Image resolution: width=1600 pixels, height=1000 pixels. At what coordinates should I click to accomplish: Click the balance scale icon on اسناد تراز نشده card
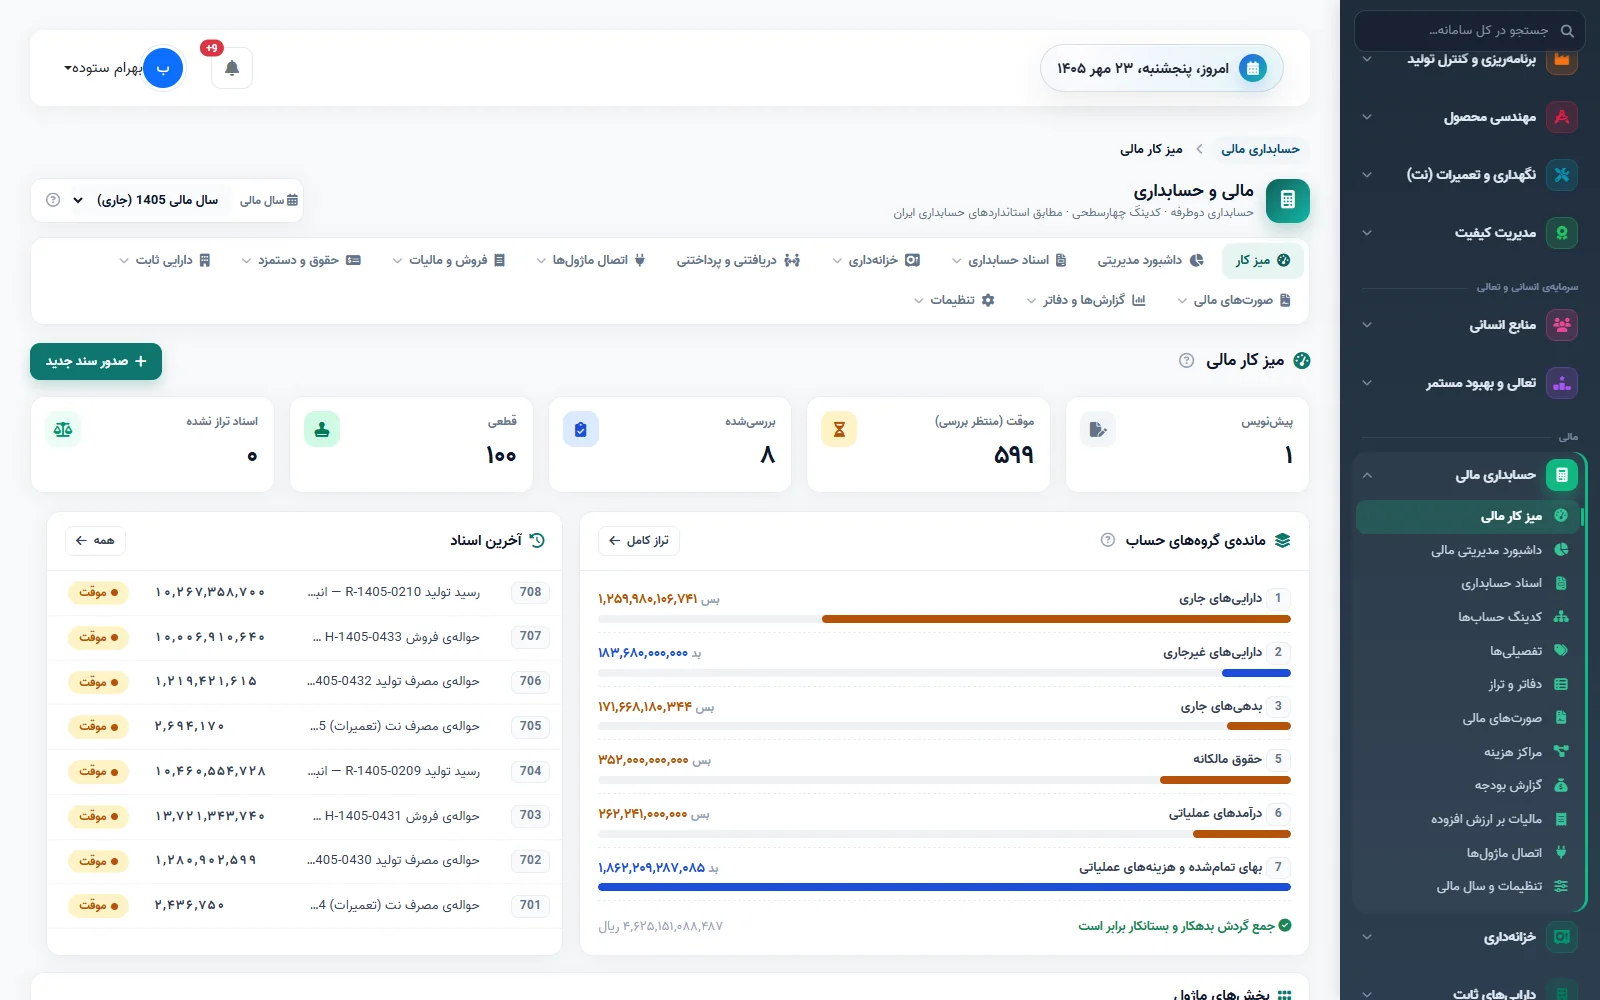coord(63,429)
